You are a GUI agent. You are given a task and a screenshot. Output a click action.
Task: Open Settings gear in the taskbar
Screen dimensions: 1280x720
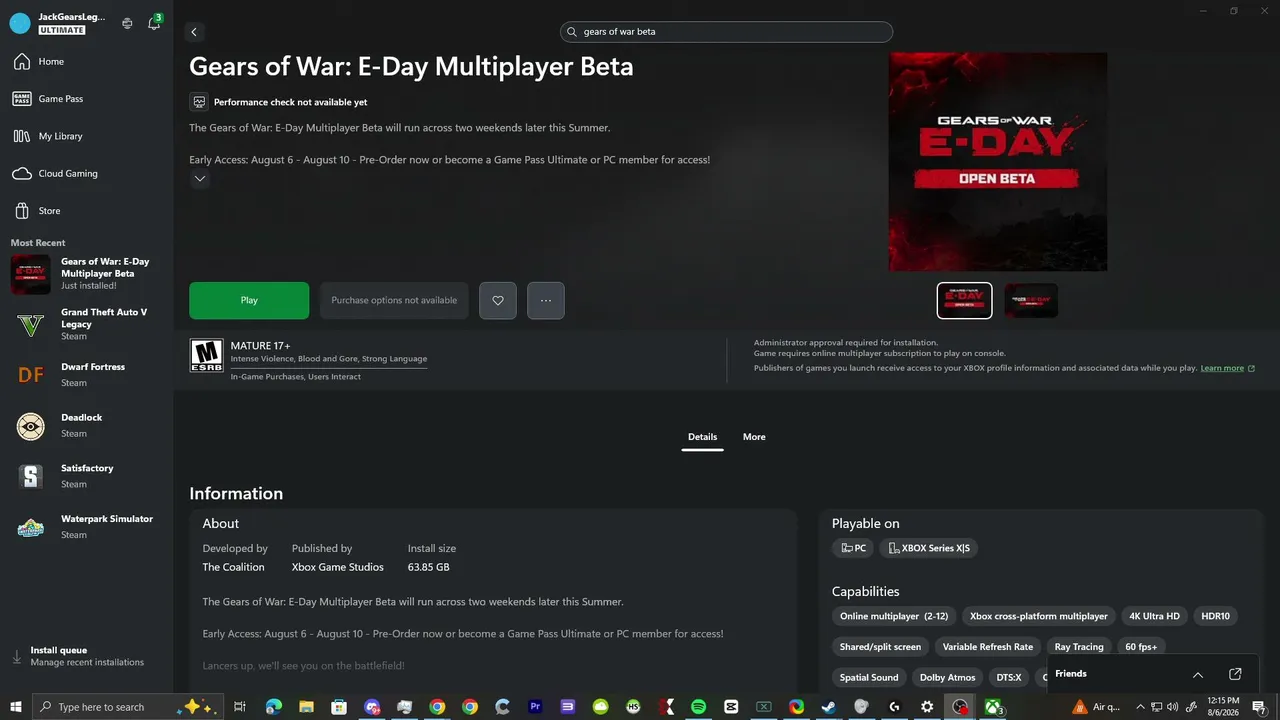[x=927, y=707]
